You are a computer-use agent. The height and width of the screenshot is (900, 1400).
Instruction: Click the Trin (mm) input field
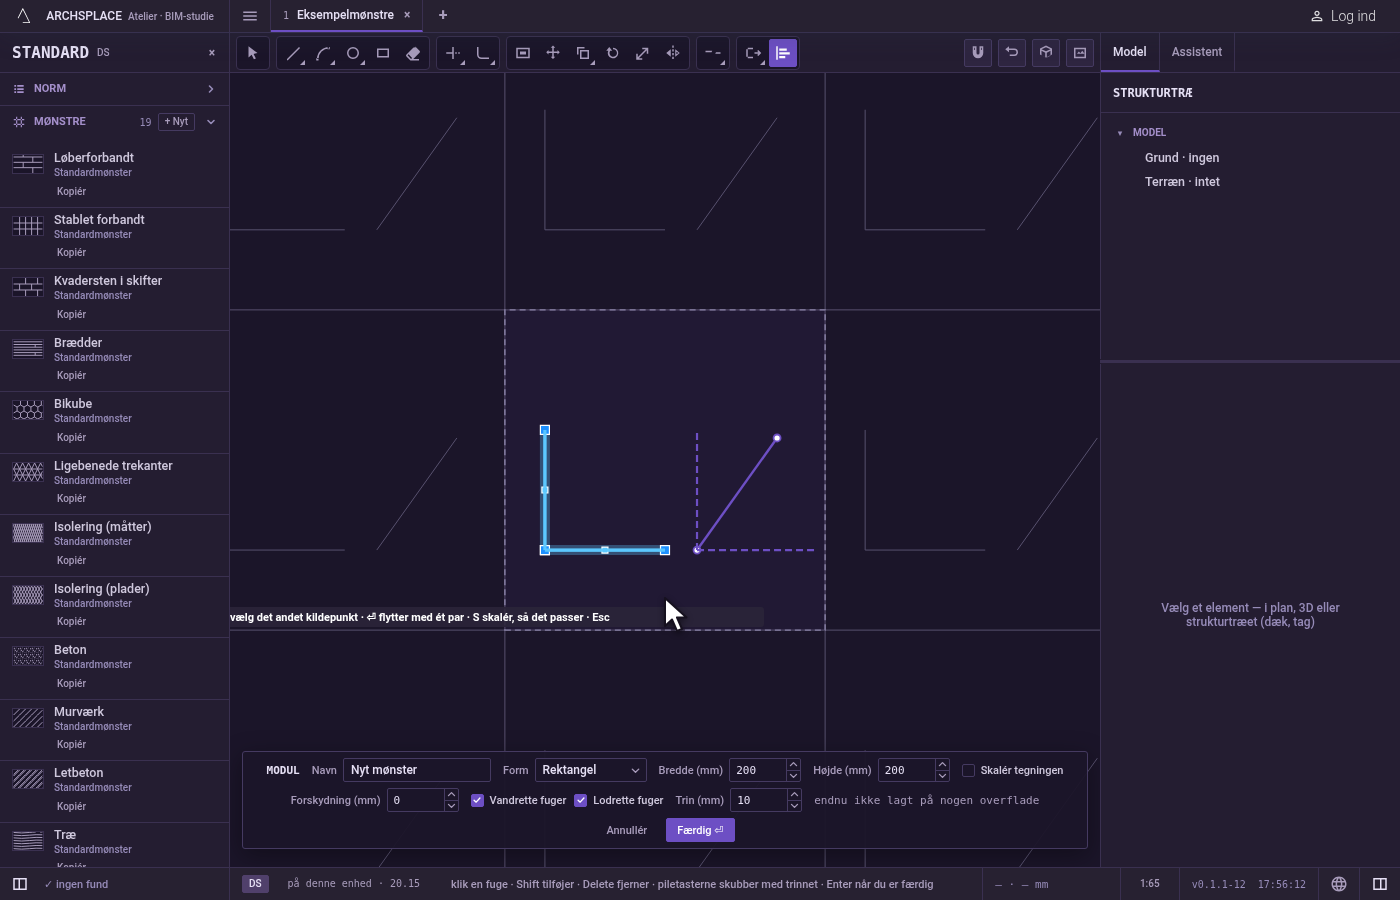tap(758, 800)
